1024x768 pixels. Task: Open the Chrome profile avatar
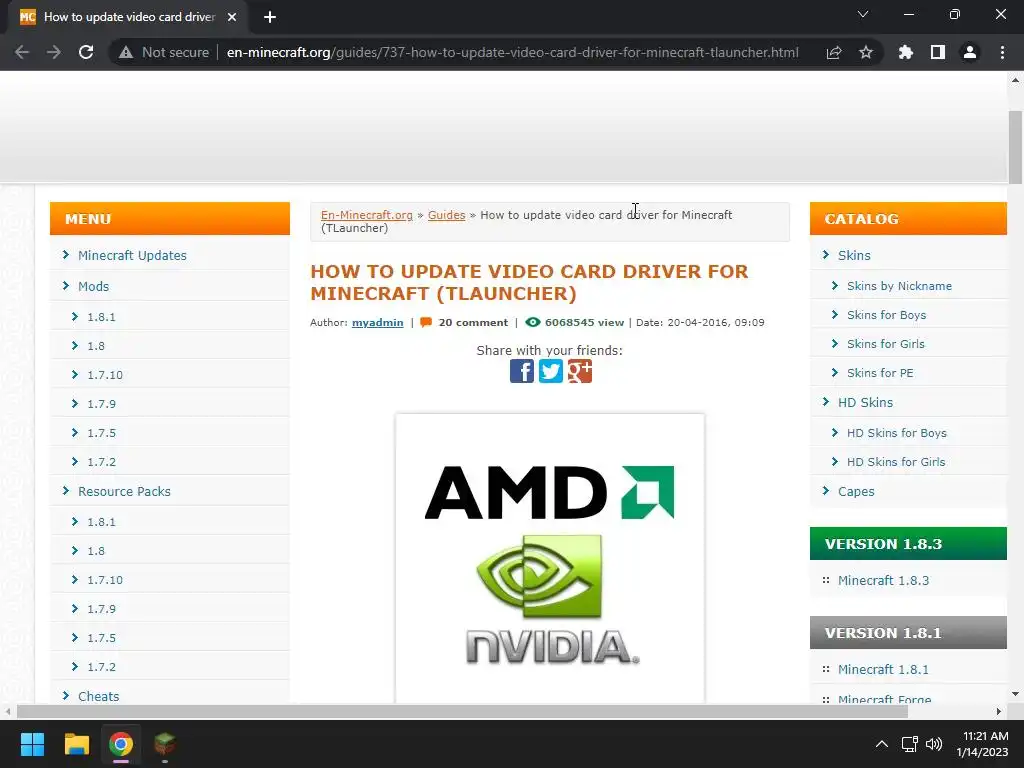pyautogui.click(x=970, y=52)
